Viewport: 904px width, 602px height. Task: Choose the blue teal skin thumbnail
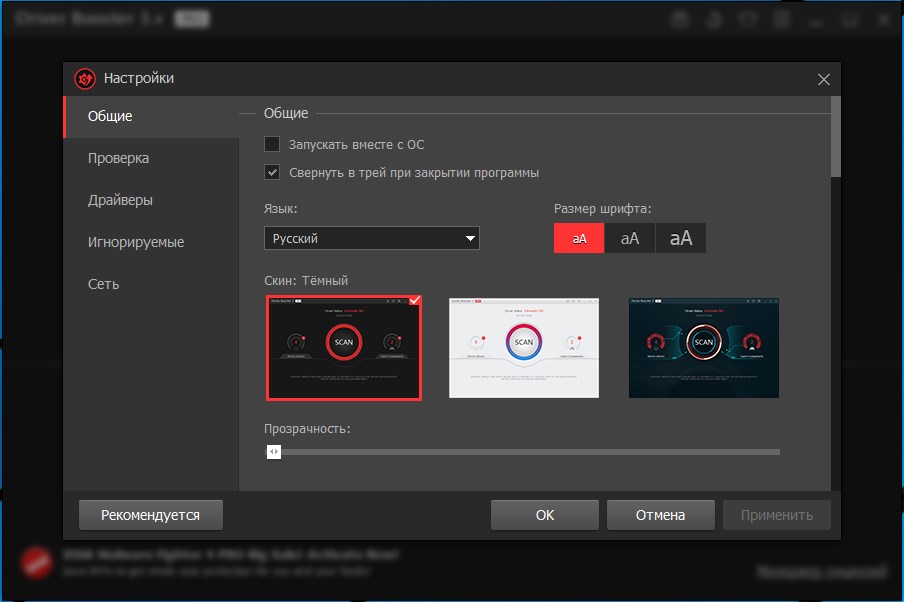click(x=704, y=348)
